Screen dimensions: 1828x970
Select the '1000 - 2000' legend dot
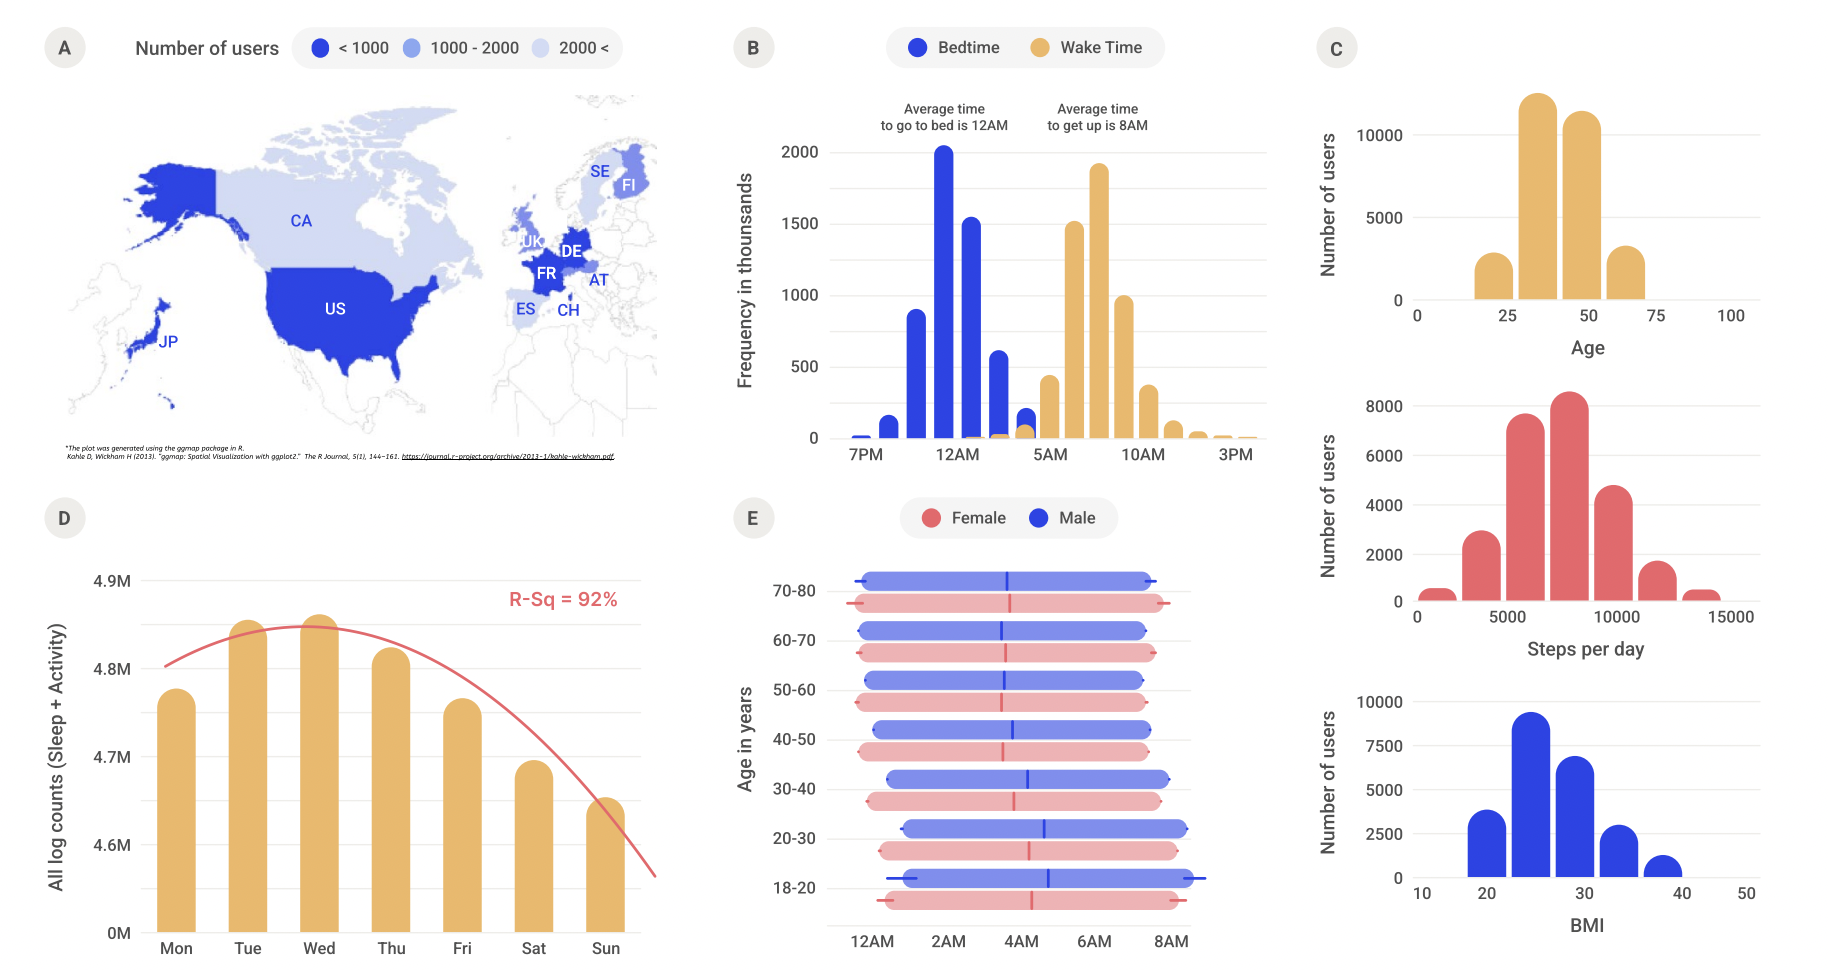(411, 48)
